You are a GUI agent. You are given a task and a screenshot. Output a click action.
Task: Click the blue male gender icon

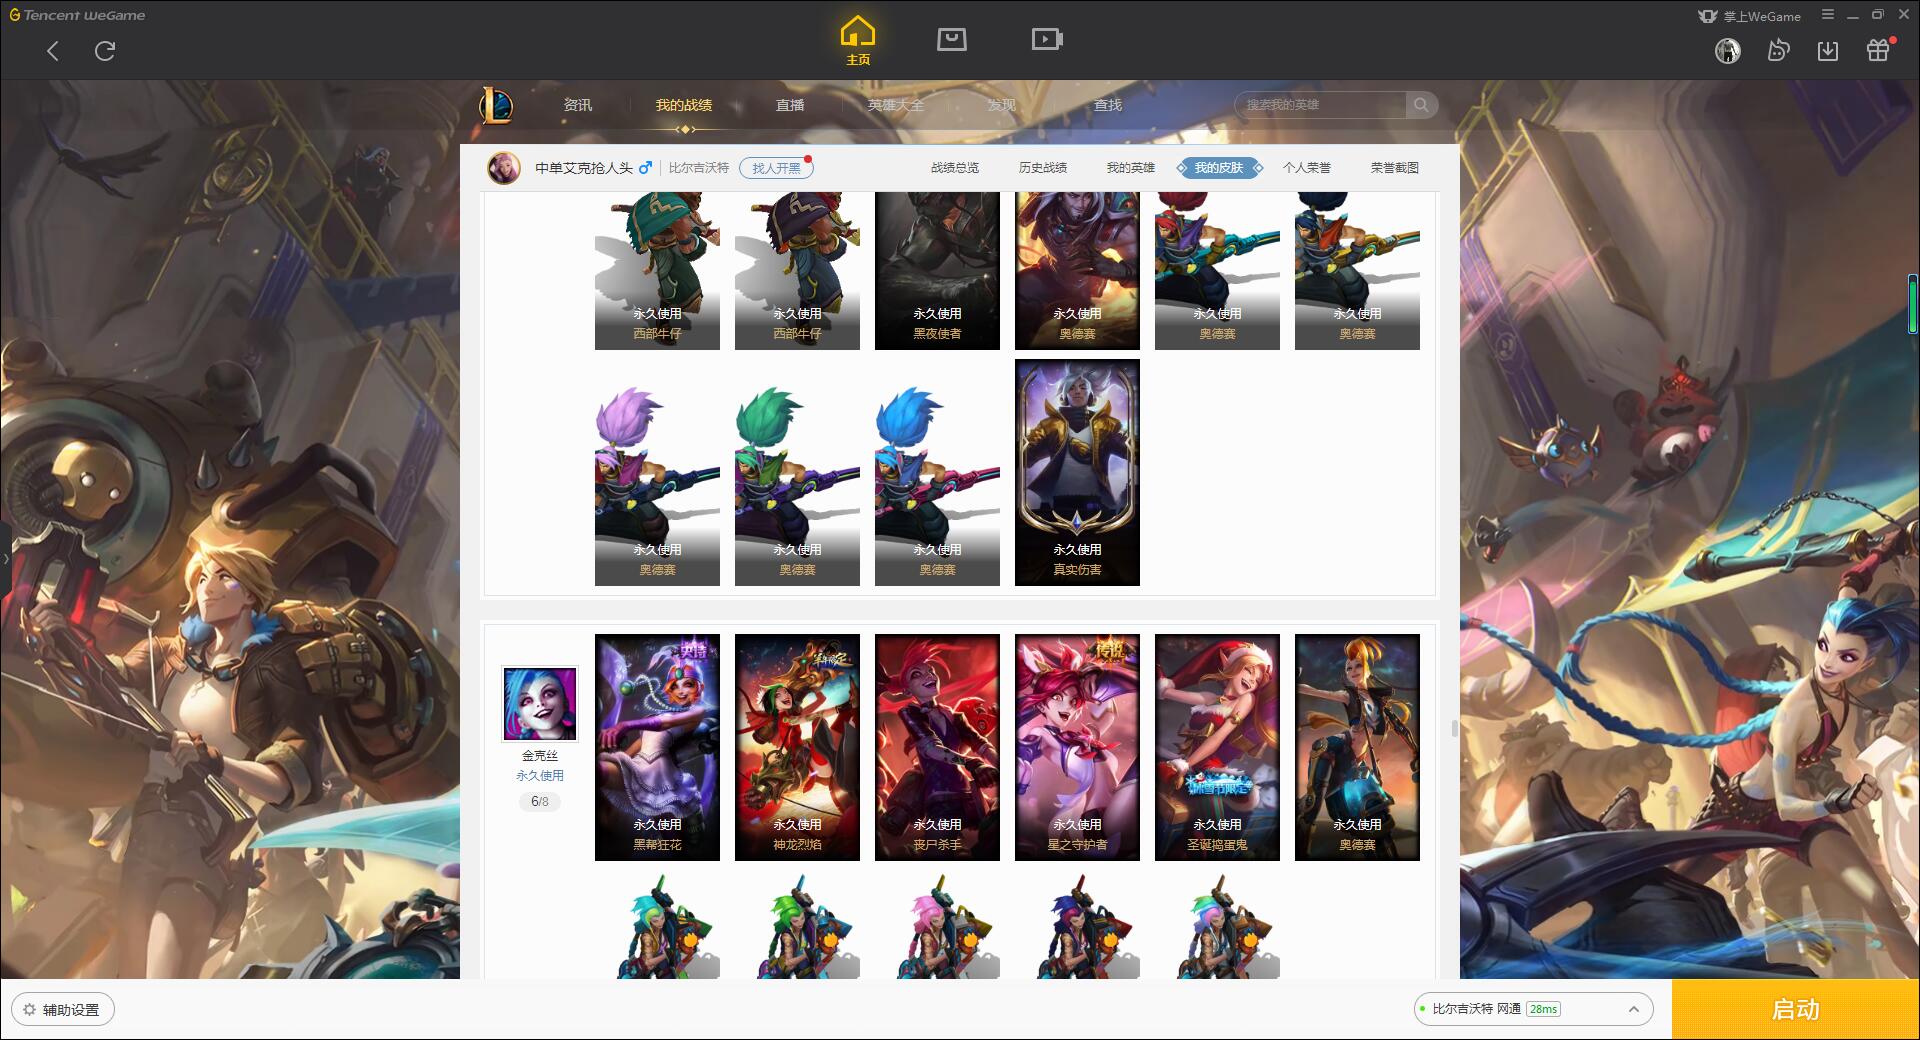click(645, 168)
